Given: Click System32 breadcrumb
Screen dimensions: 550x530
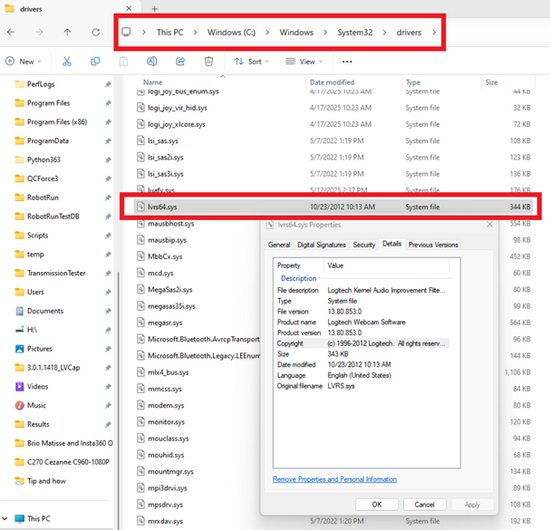Looking at the screenshot, I should click(x=355, y=32).
